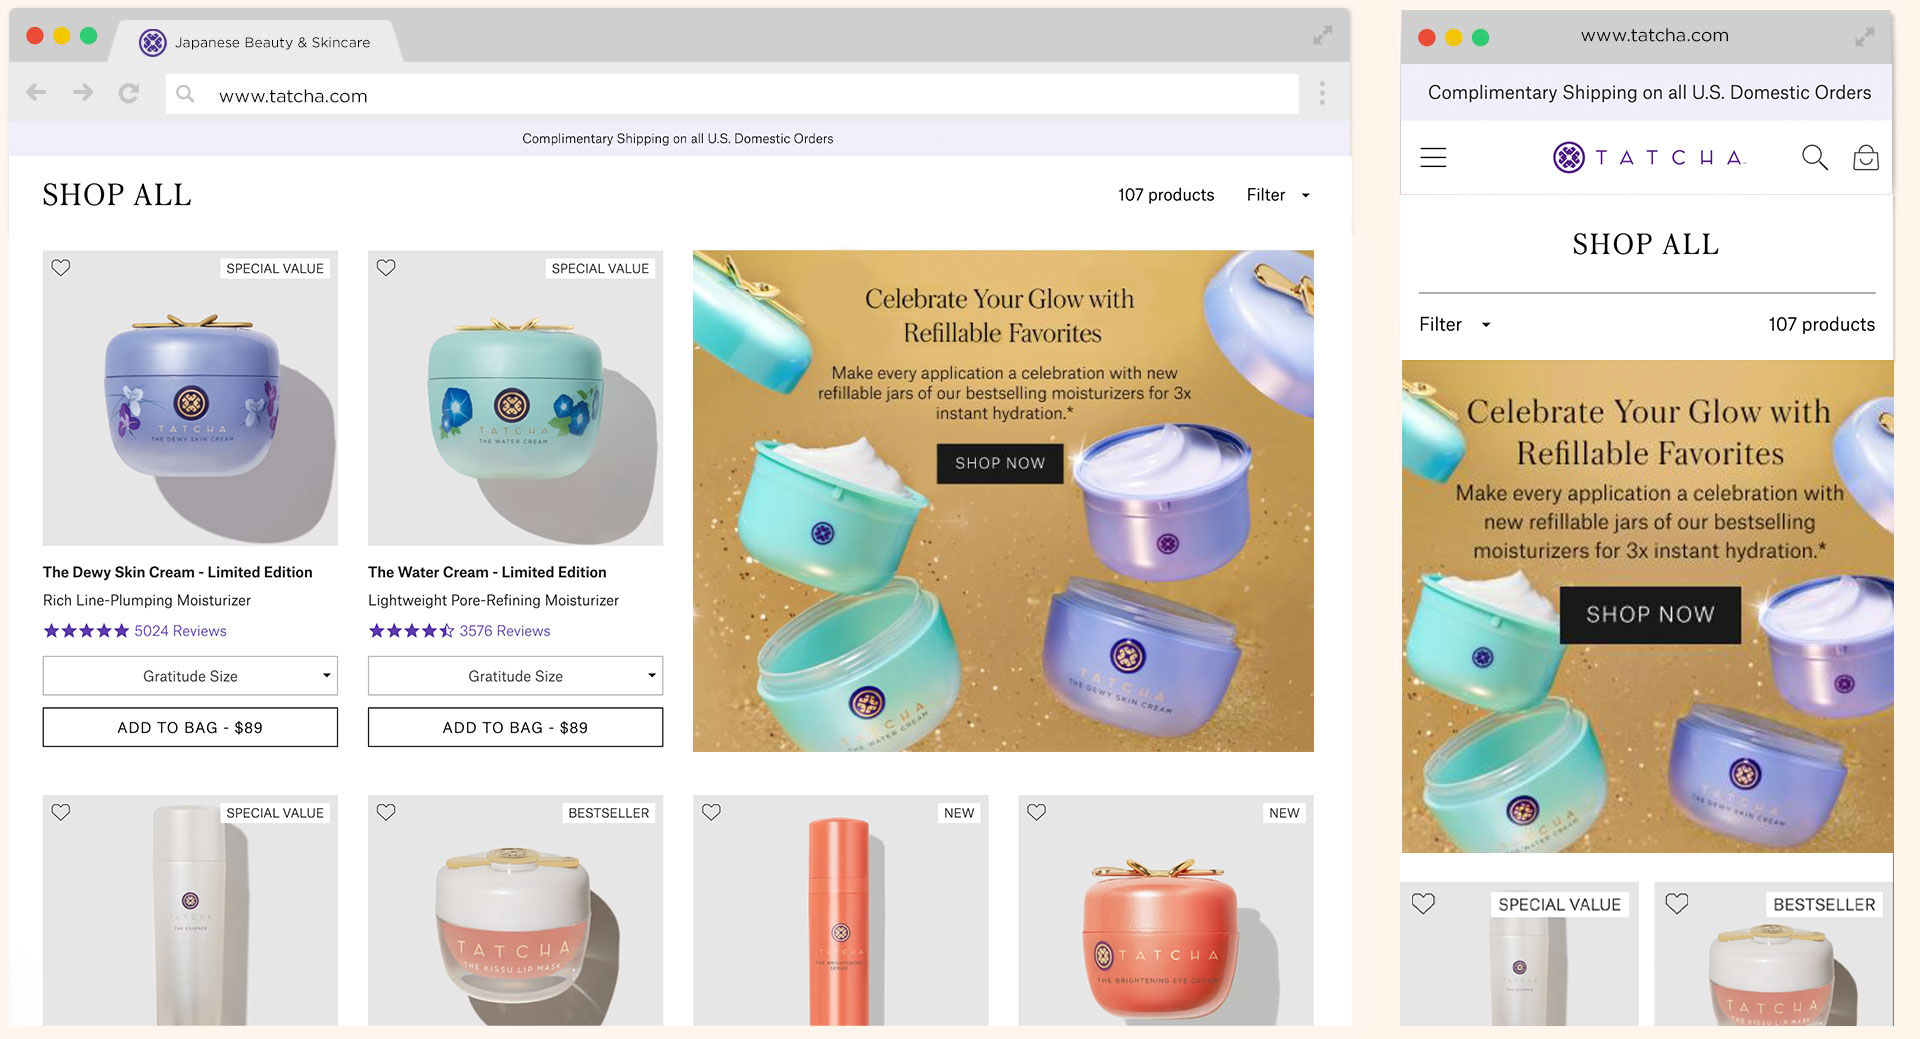The height and width of the screenshot is (1039, 1920).
Task: Toggle wishlist heart on The Water Cream
Action: point(386,268)
